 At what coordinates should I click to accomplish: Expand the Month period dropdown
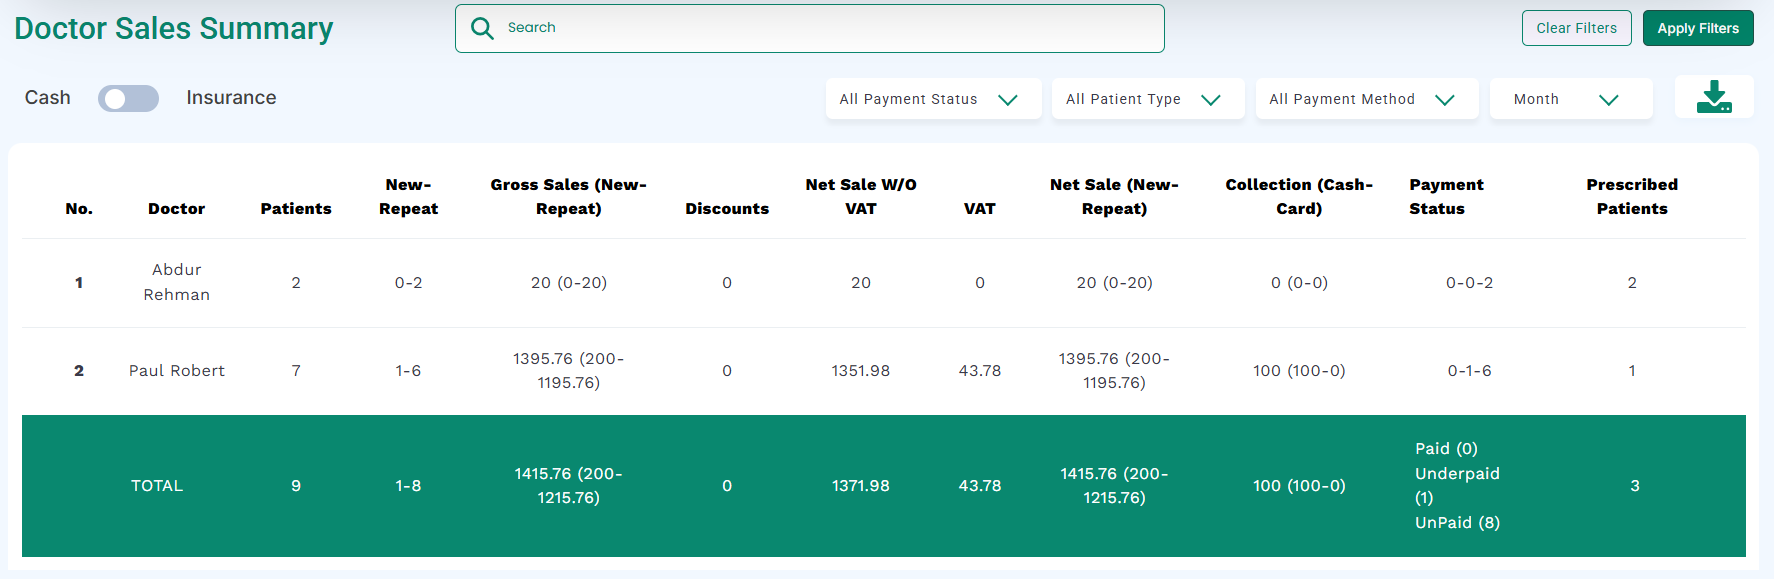click(1569, 99)
